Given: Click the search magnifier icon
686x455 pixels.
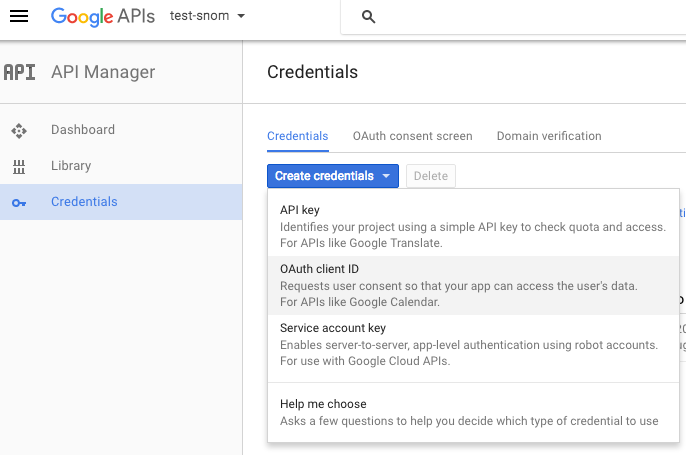Looking at the screenshot, I should [x=368, y=17].
